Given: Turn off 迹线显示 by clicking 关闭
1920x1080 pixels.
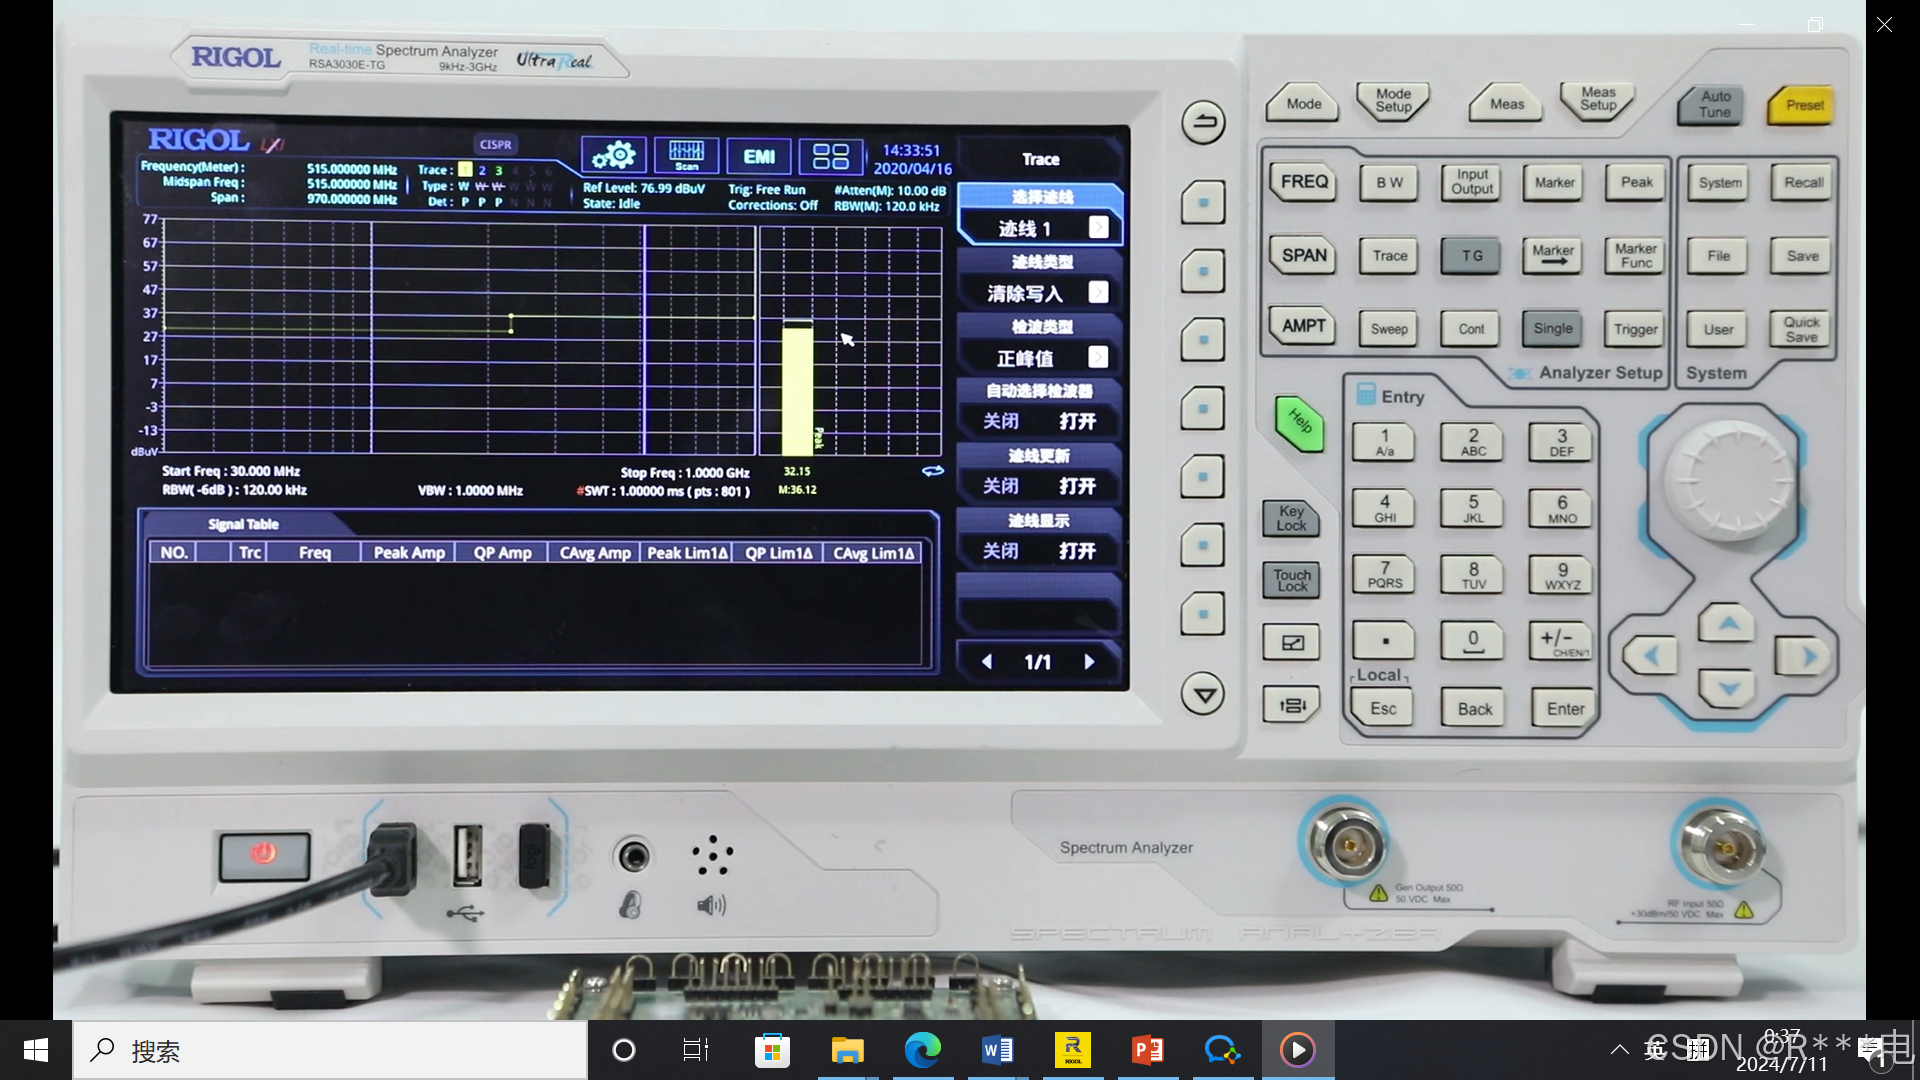Looking at the screenshot, I should [x=1001, y=552].
